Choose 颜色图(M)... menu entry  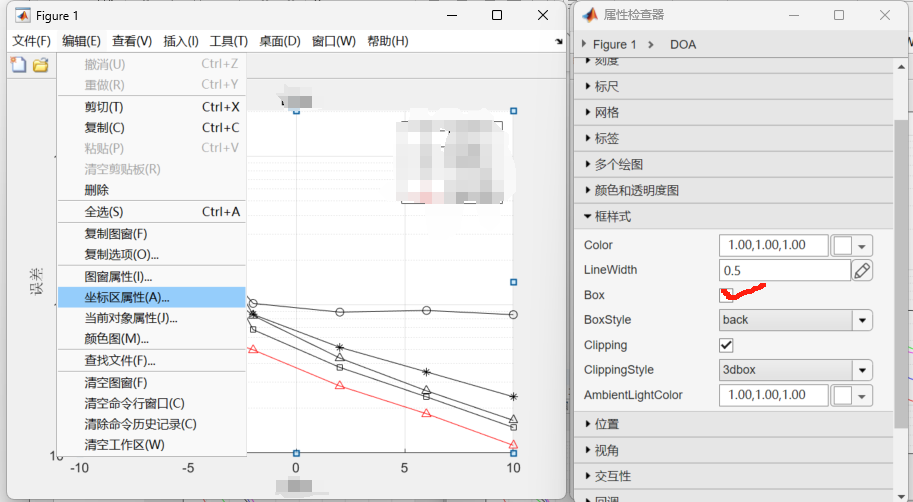pyautogui.click(x=151, y=339)
